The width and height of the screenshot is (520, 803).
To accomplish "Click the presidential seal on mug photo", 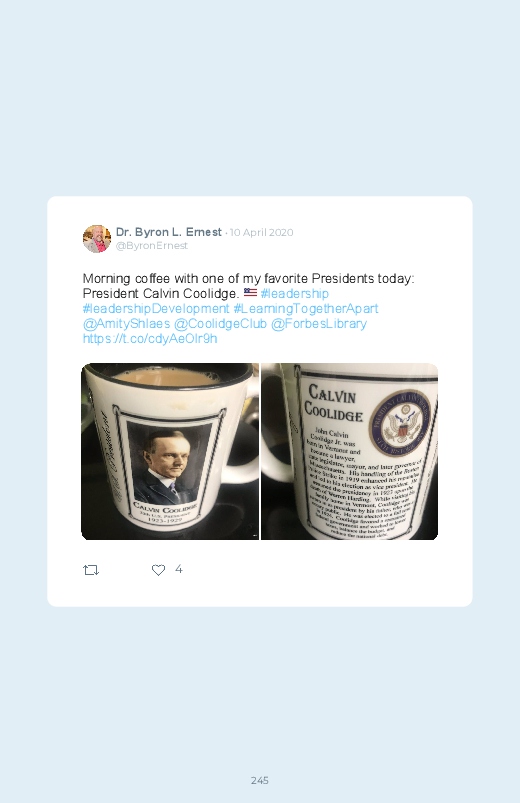I will (x=400, y=424).
